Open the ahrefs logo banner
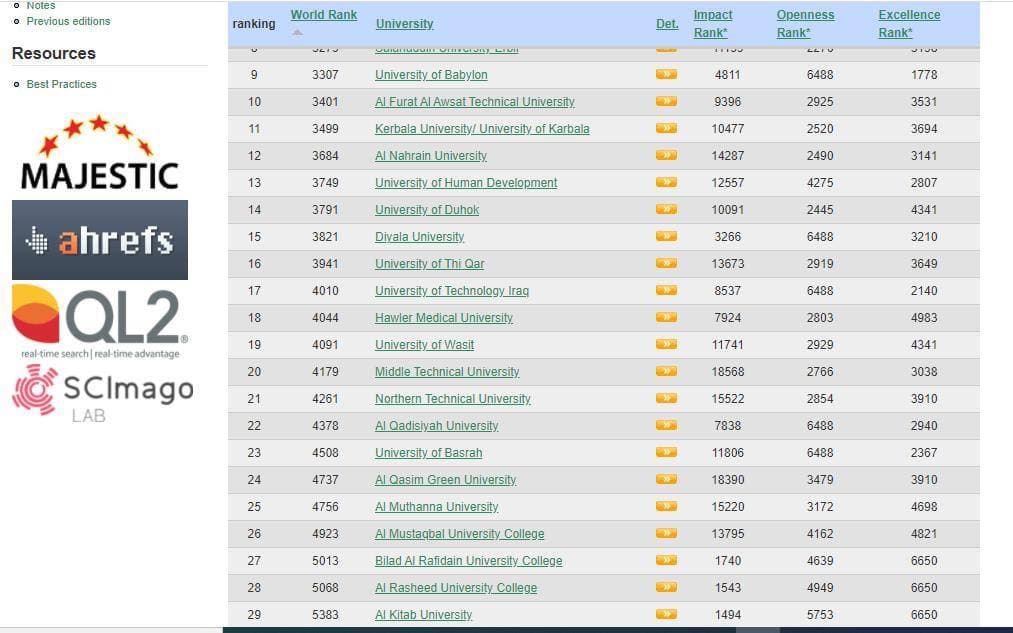The height and width of the screenshot is (633, 1013). click(99, 240)
